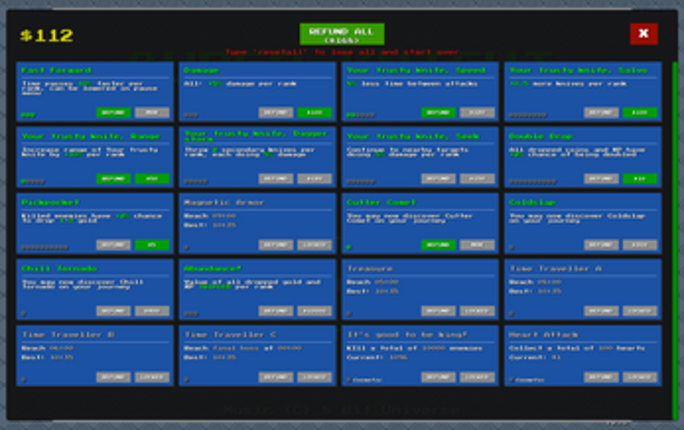Click Heart Attack locked button
This screenshot has width=684, height=430.
click(640, 377)
